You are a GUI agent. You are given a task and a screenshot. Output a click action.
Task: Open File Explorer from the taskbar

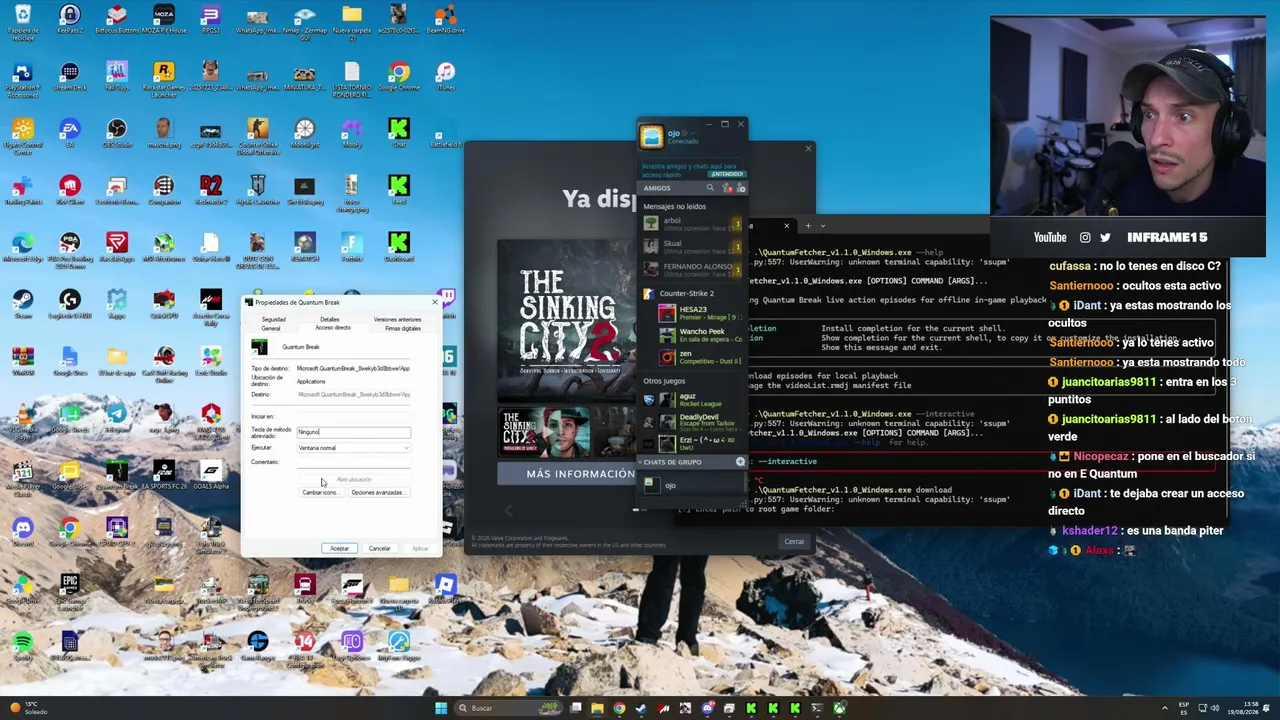tap(597, 708)
